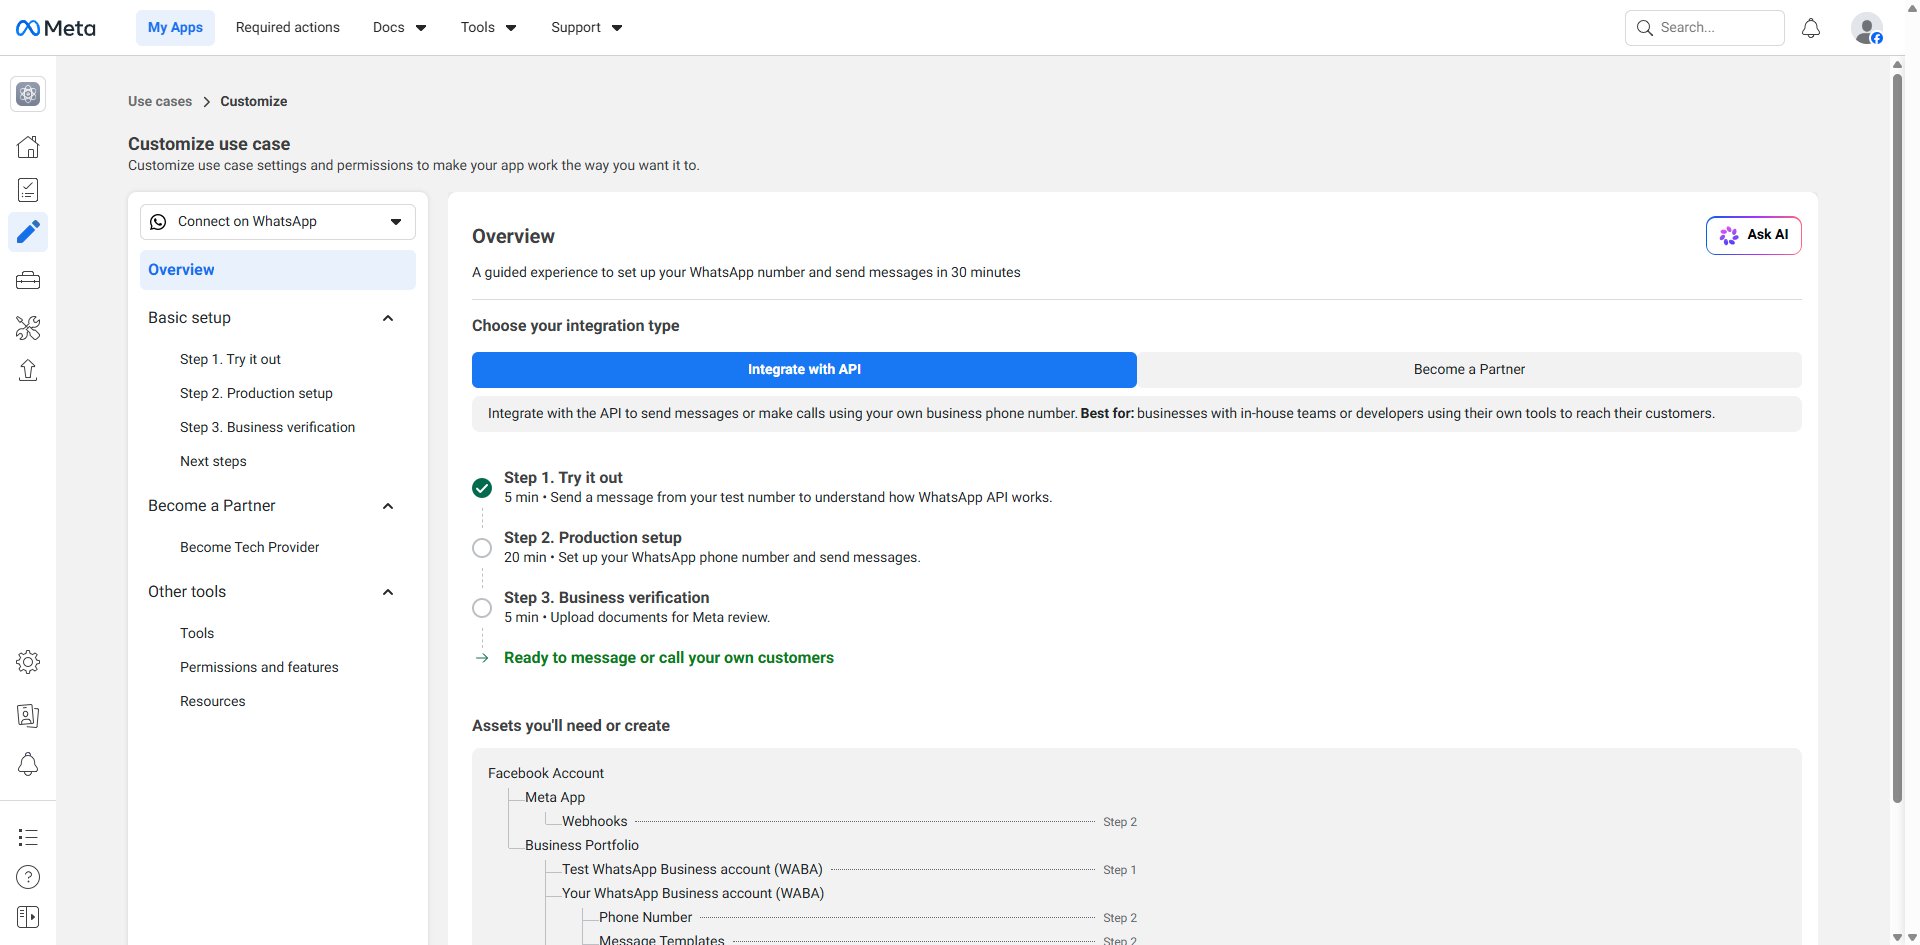Open App roles person-card icon
The height and width of the screenshot is (945, 1920).
pos(28,715)
